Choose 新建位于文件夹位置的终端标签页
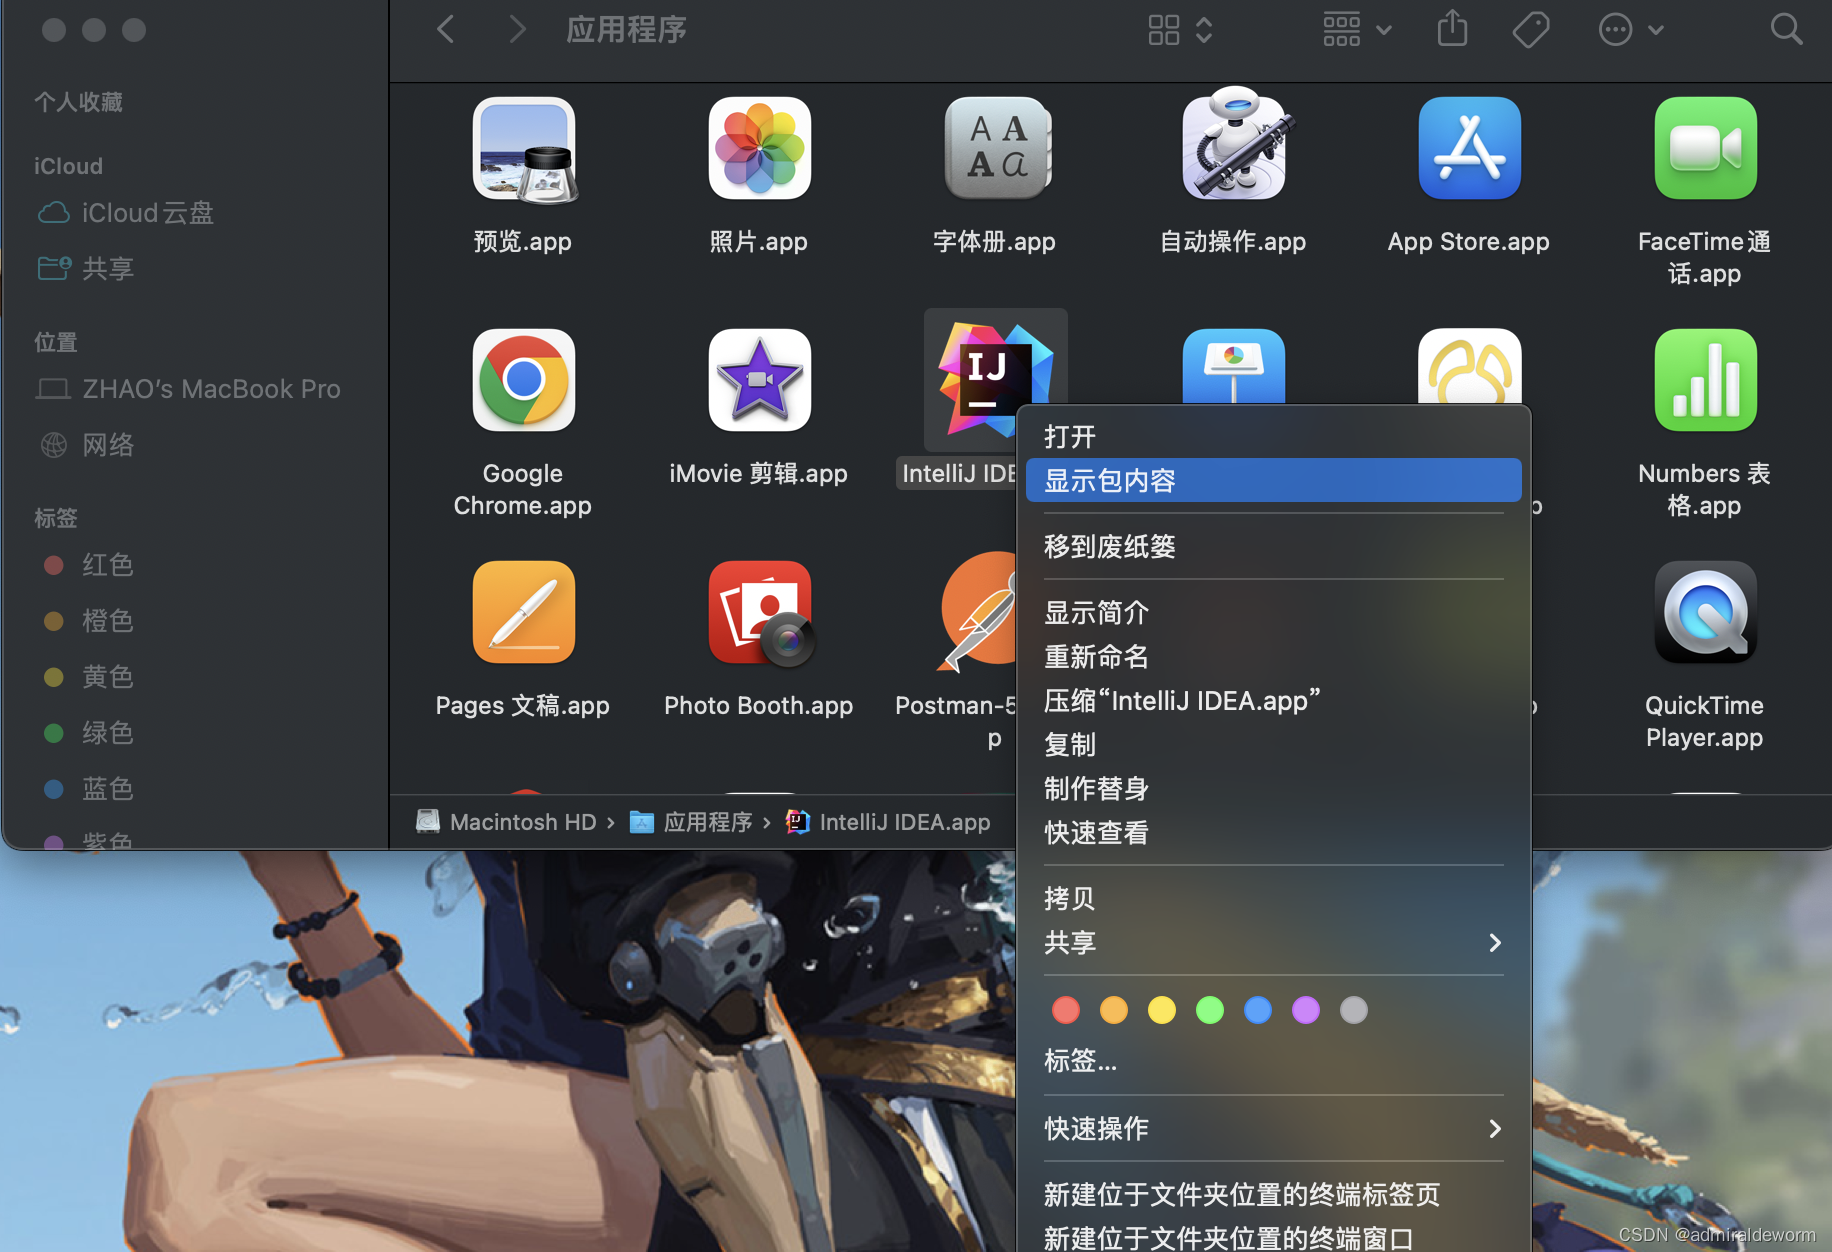This screenshot has height=1252, width=1832. (1273, 1194)
